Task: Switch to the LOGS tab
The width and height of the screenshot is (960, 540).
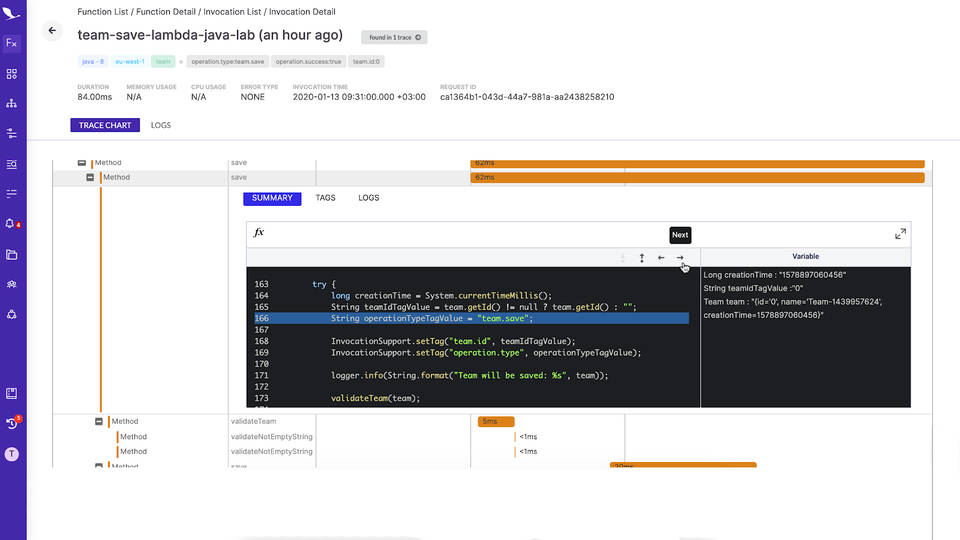Action: tap(161, 125)
